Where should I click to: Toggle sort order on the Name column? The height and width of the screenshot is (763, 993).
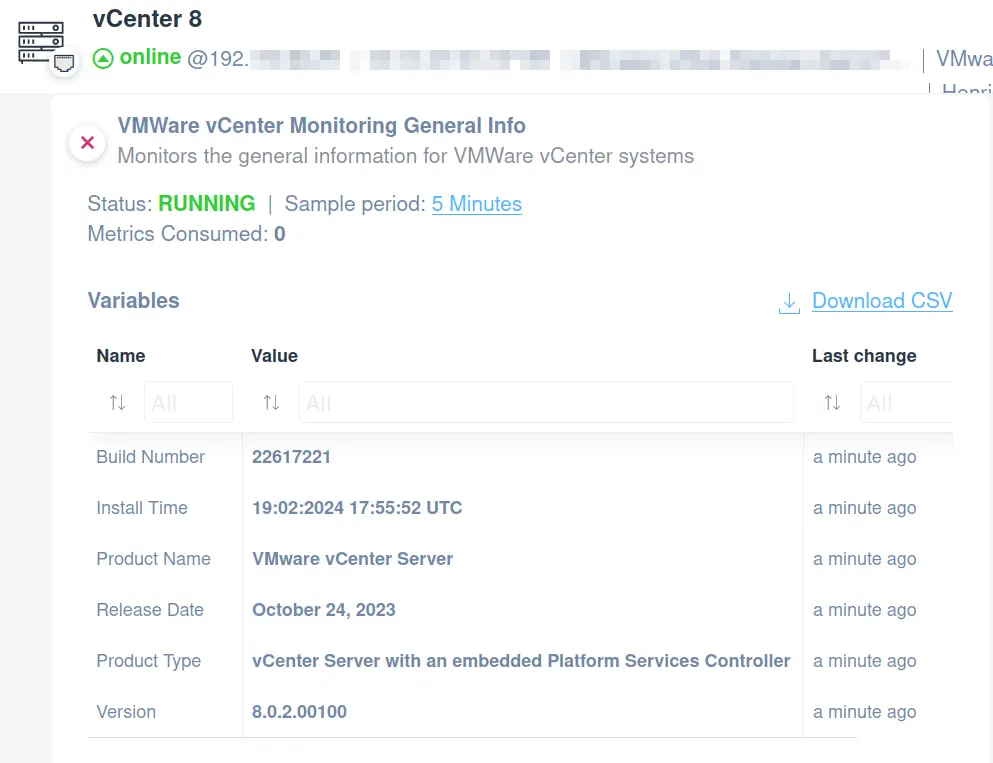tap(117, 402)
